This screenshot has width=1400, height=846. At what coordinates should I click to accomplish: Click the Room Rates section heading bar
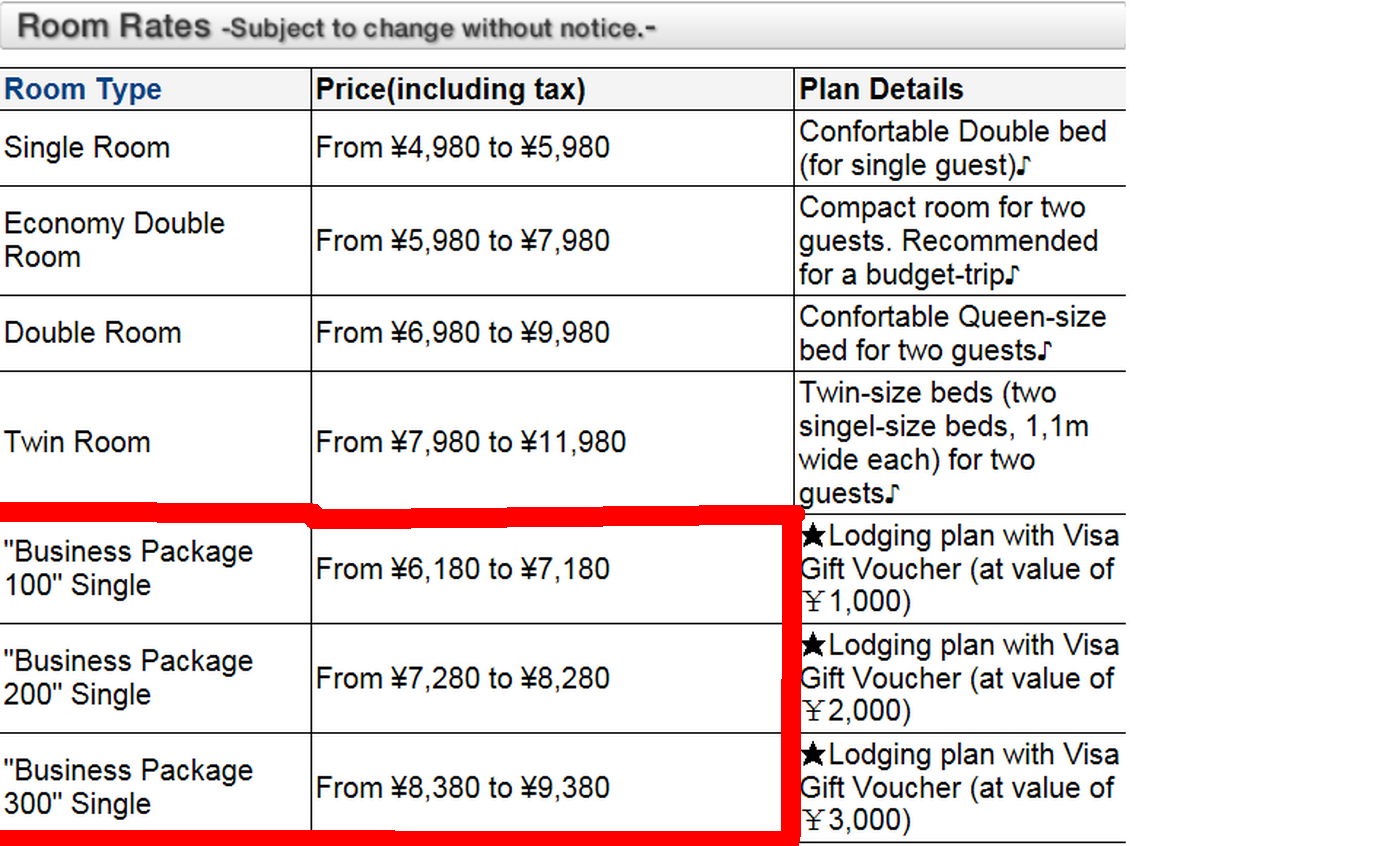562,26
